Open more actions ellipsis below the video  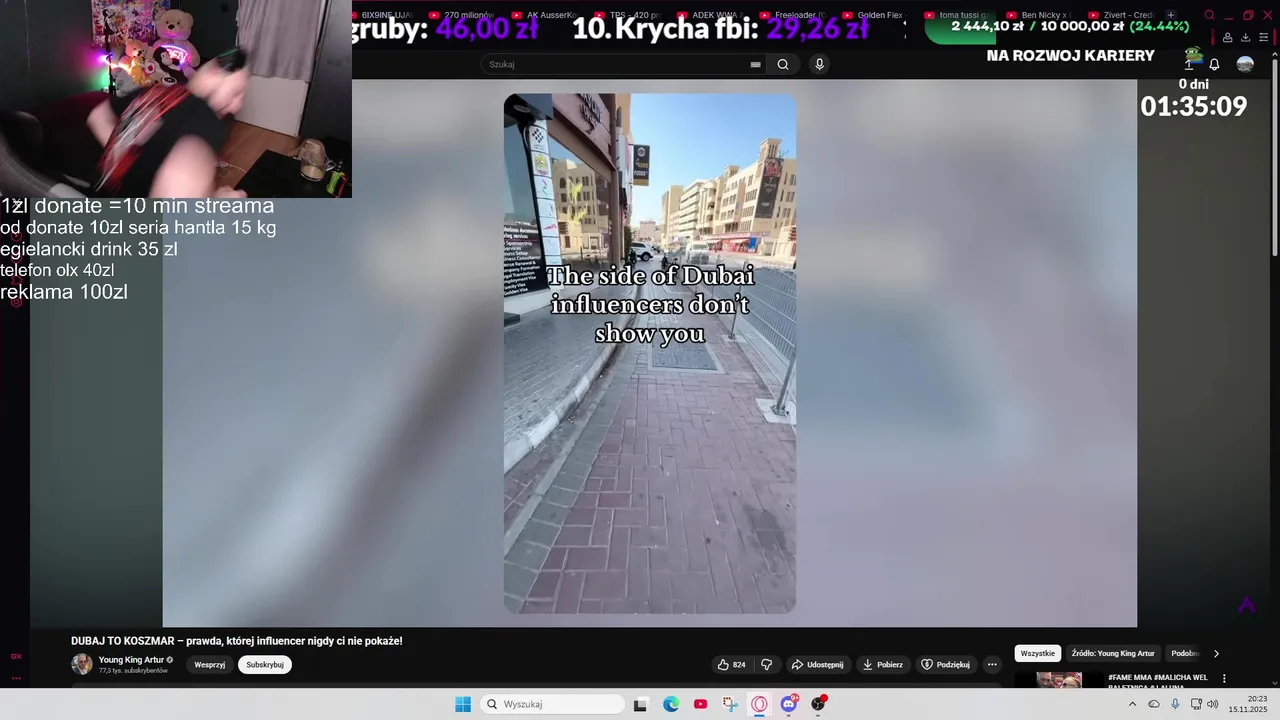pyautogui.click(x=992, y=664)
